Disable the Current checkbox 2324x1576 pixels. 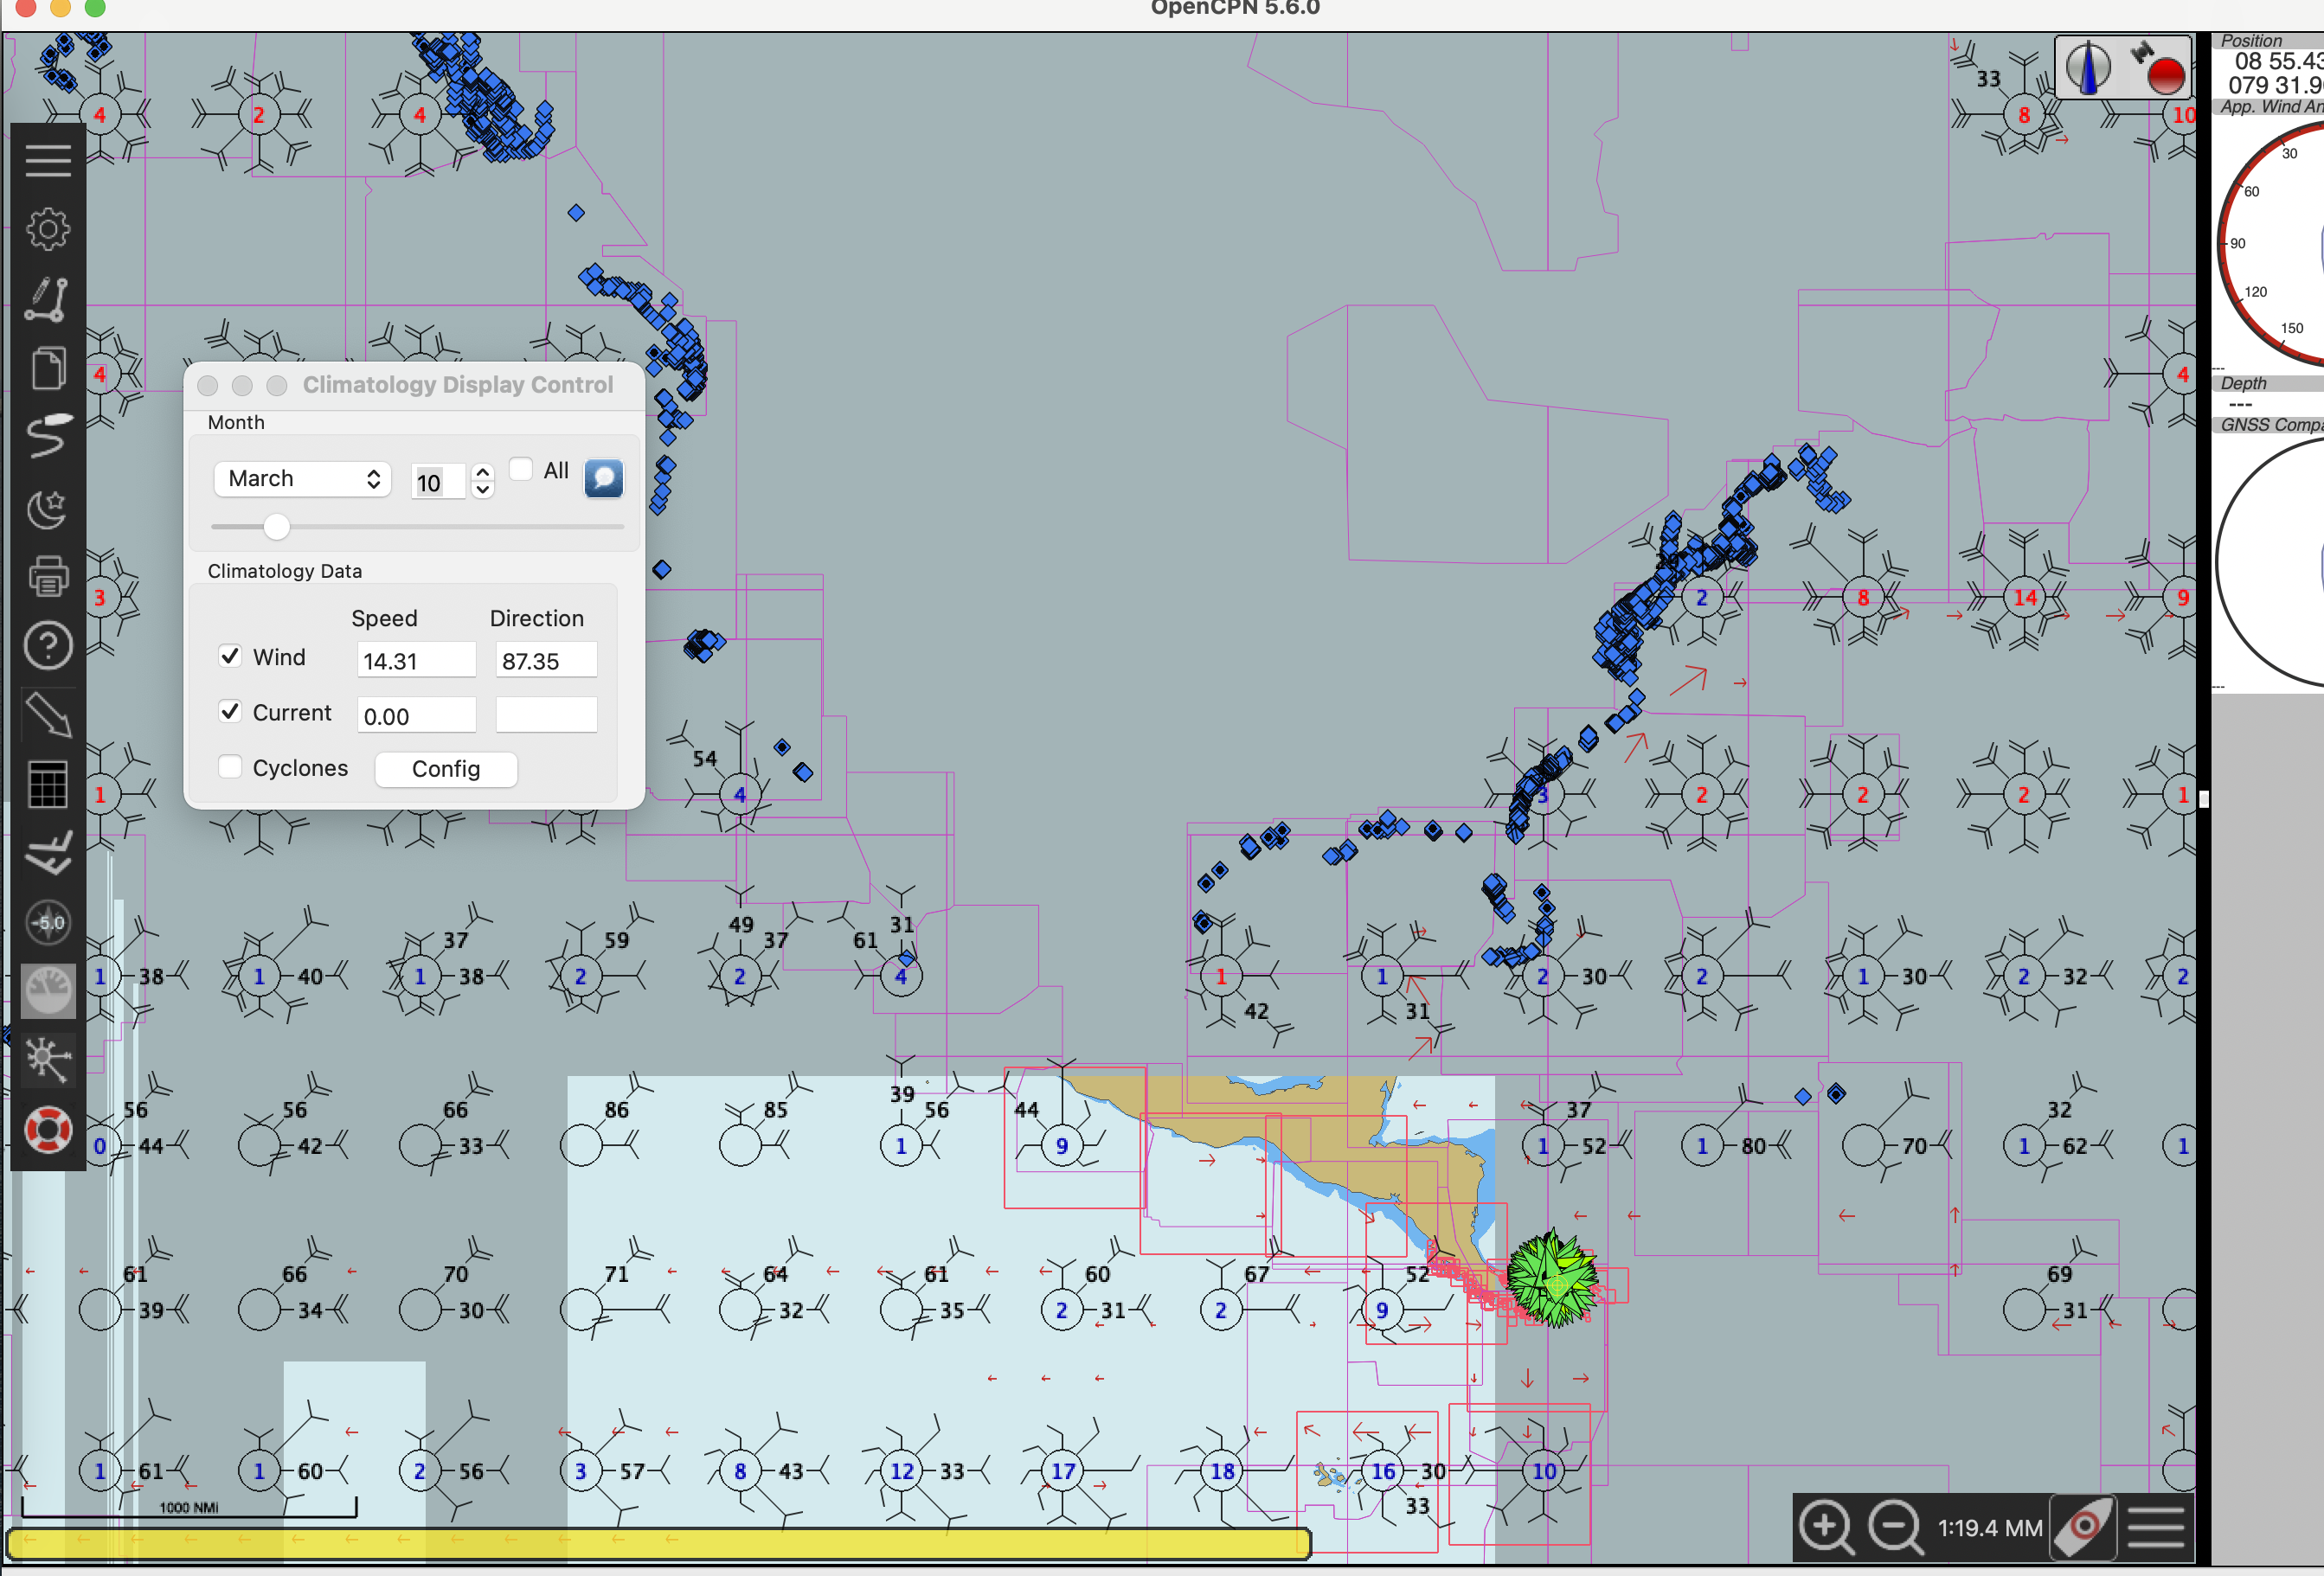click(230, 711)
